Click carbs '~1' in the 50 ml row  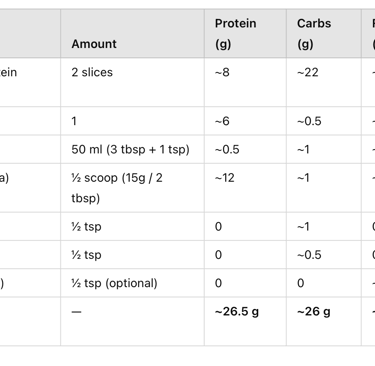(x=303, y=149)
